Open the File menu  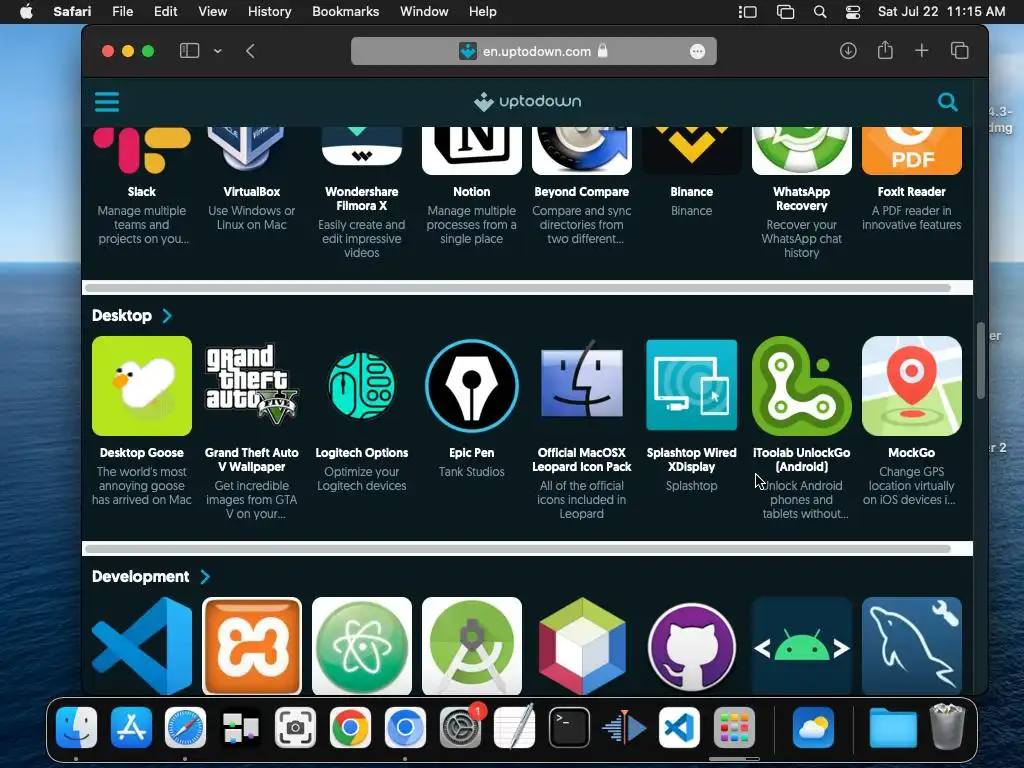point(123,12)
